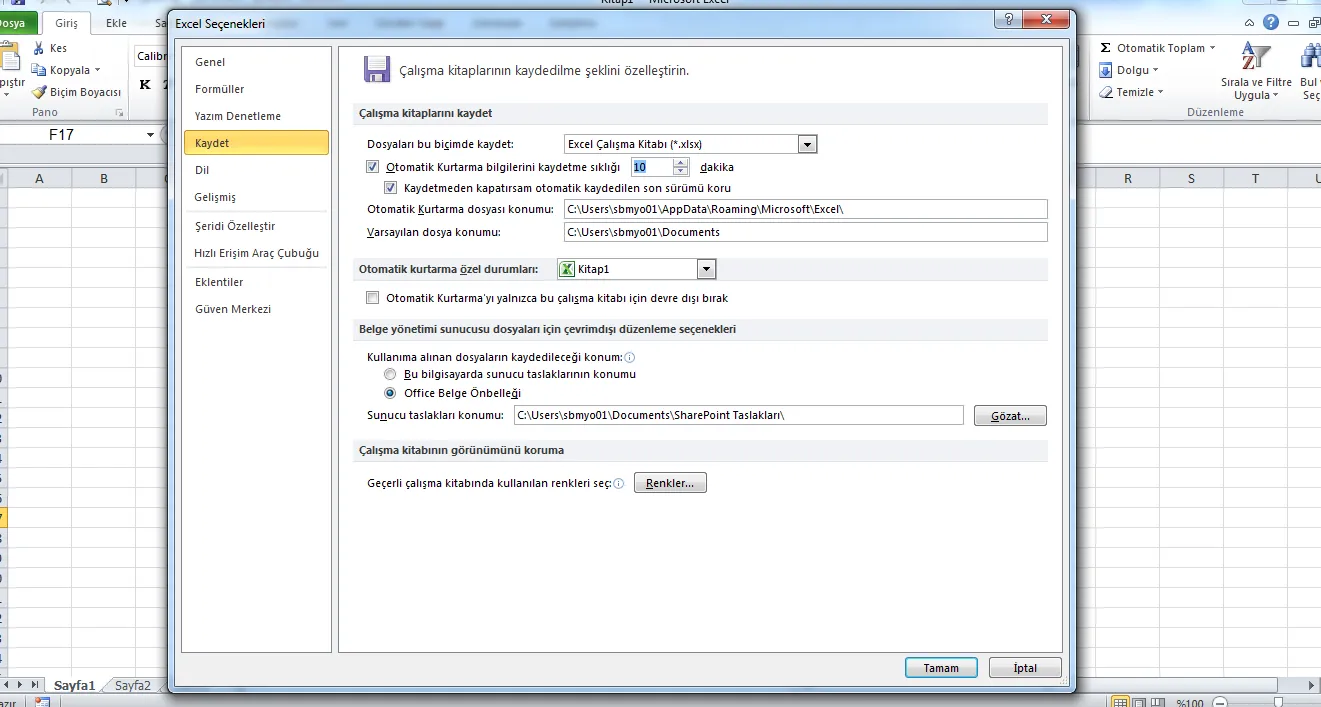Screen dimensions: 1321x707
Task: Click the Varsayılan dosya konumu text field
Action: tap(805, 232)
